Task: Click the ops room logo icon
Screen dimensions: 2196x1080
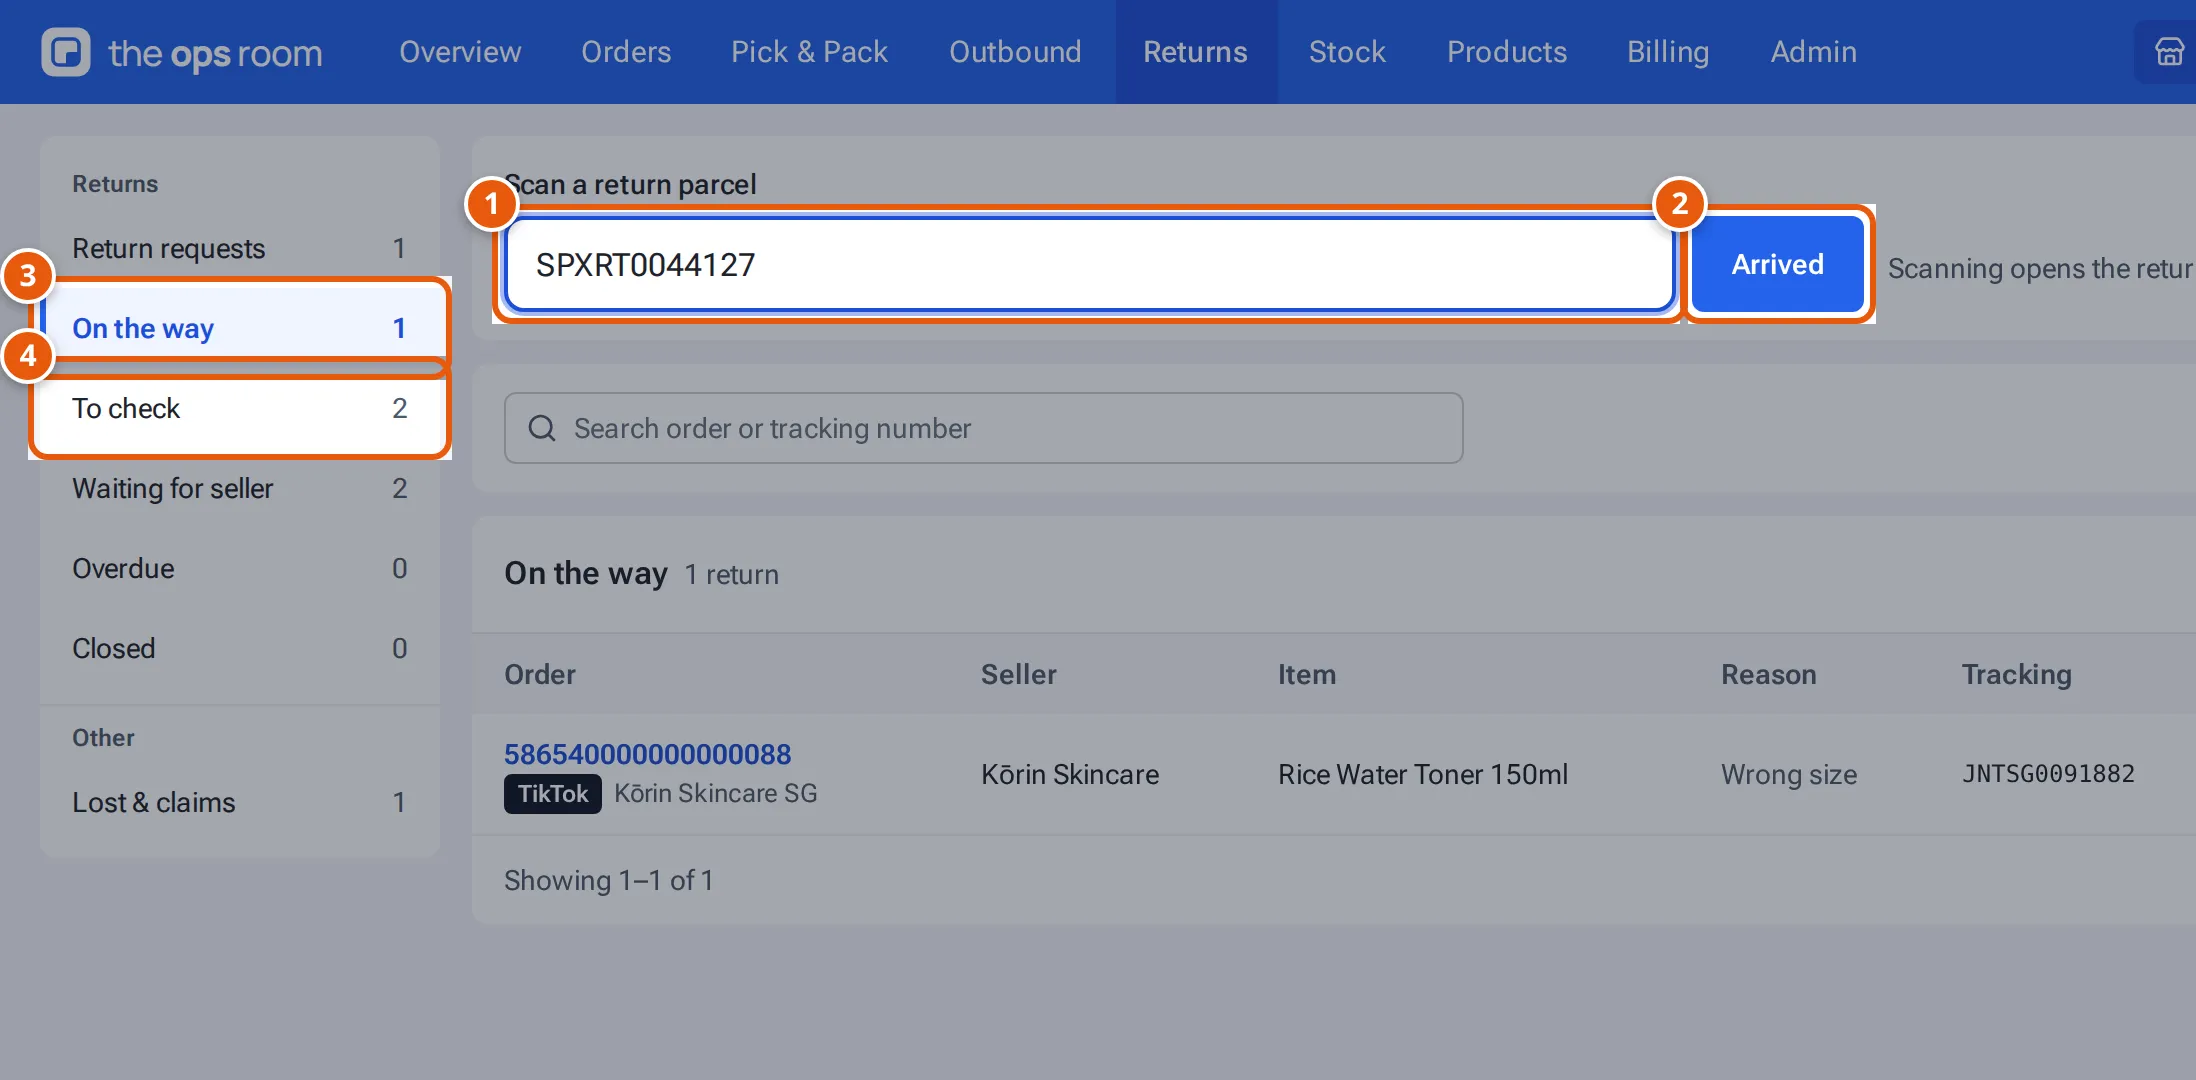Action: coord(66,52)
